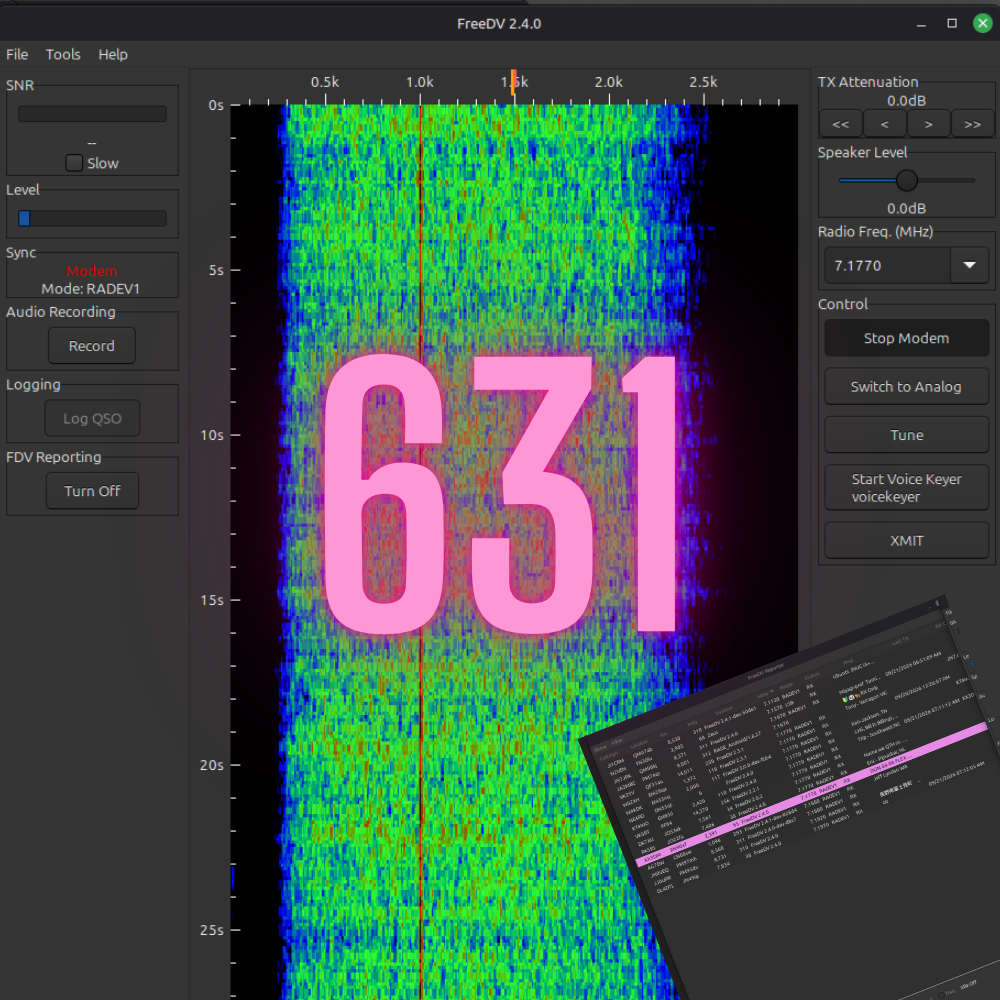This screenshot has width=1000, height=1000.
Task: Enable the Slow SNR checkbox
Action: pyautogui.click(x=74, y=163)
